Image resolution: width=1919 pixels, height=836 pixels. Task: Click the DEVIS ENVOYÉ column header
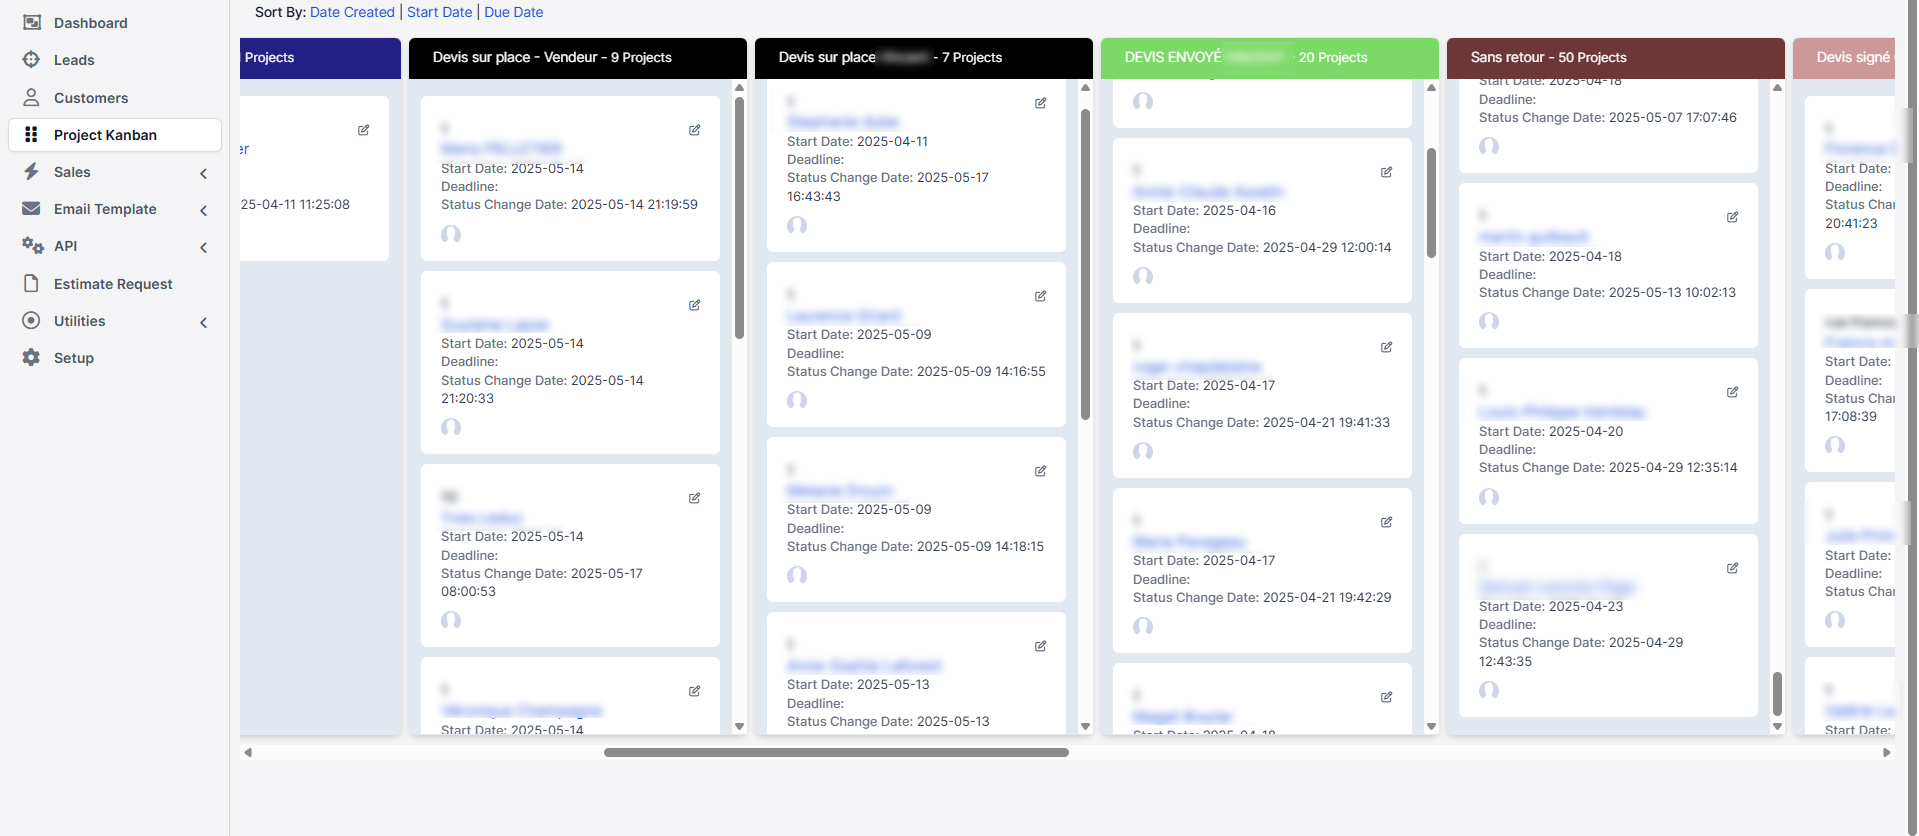coord(1270,58)
